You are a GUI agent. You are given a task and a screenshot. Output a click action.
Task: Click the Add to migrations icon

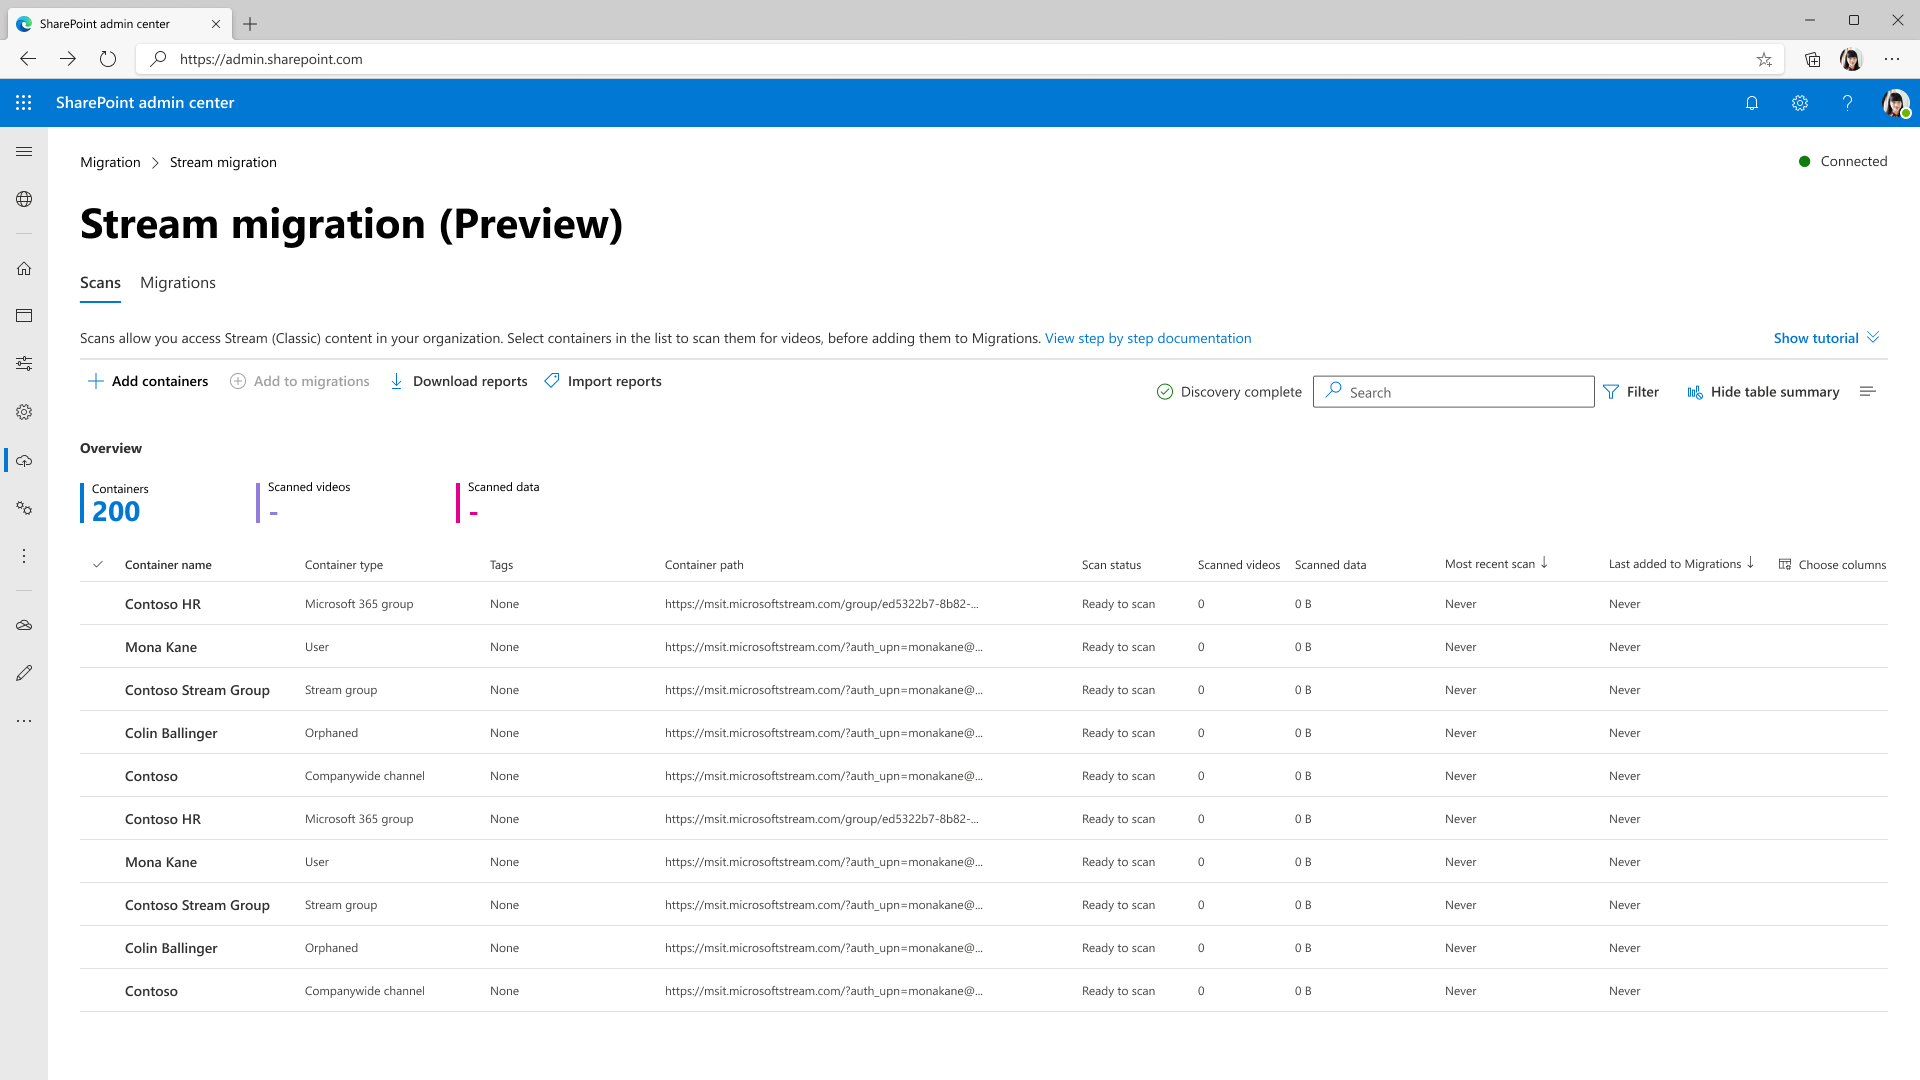(x=239, y=381)
